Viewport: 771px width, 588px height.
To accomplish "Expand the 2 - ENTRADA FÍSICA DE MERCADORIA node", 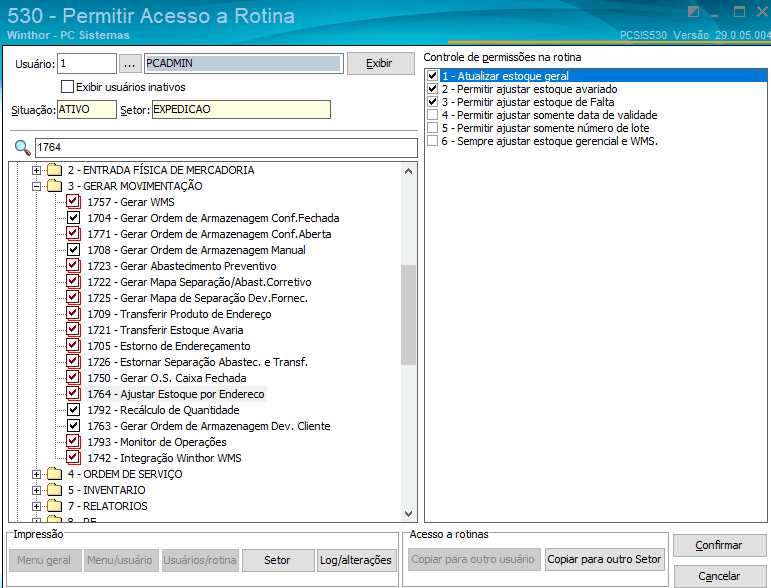I will 37,170.
